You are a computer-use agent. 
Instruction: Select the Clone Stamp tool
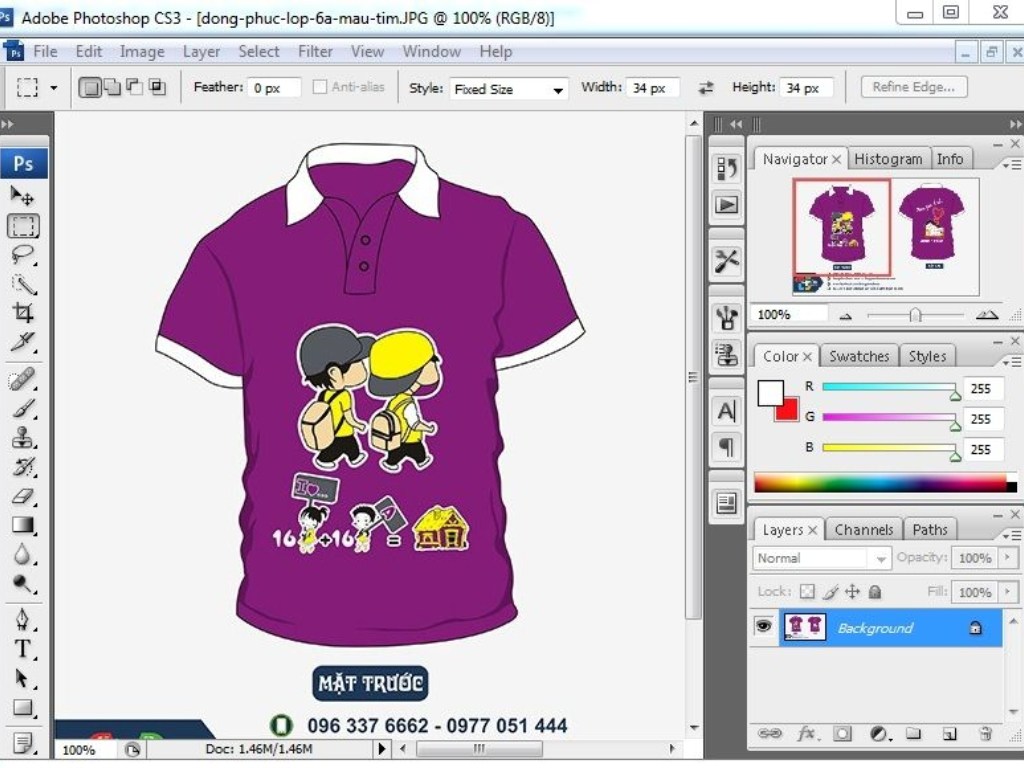pos(22,437)
